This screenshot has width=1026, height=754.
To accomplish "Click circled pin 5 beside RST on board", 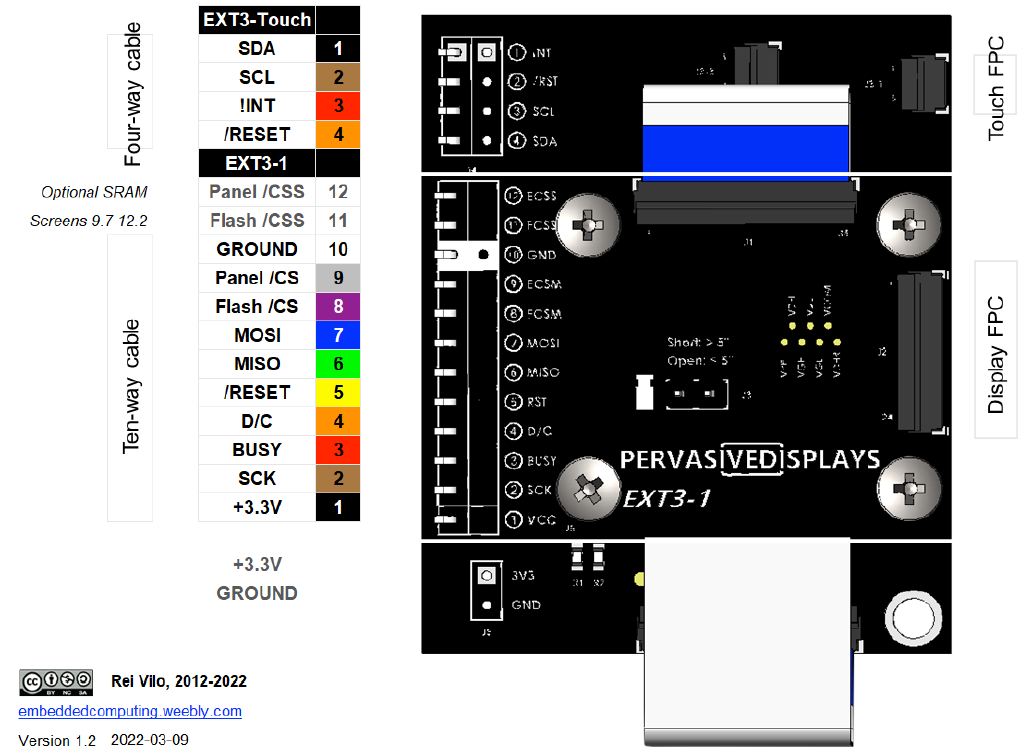I will 513,401.
